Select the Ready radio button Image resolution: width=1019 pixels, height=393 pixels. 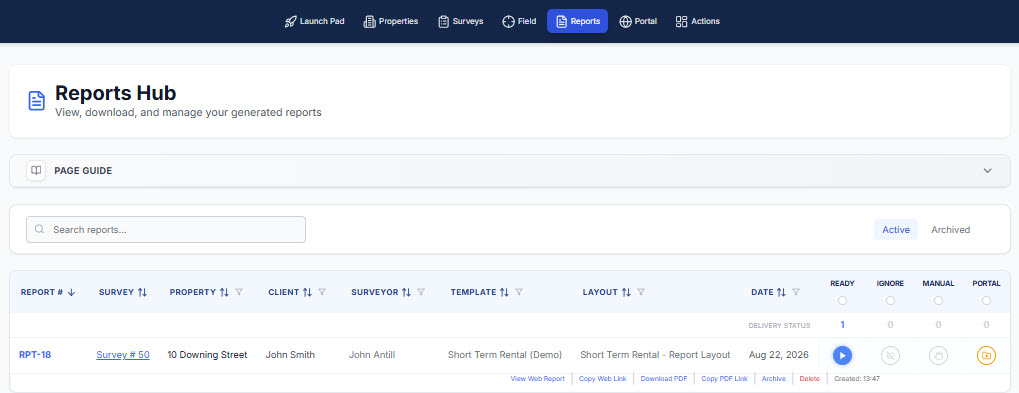click(842, 301)
